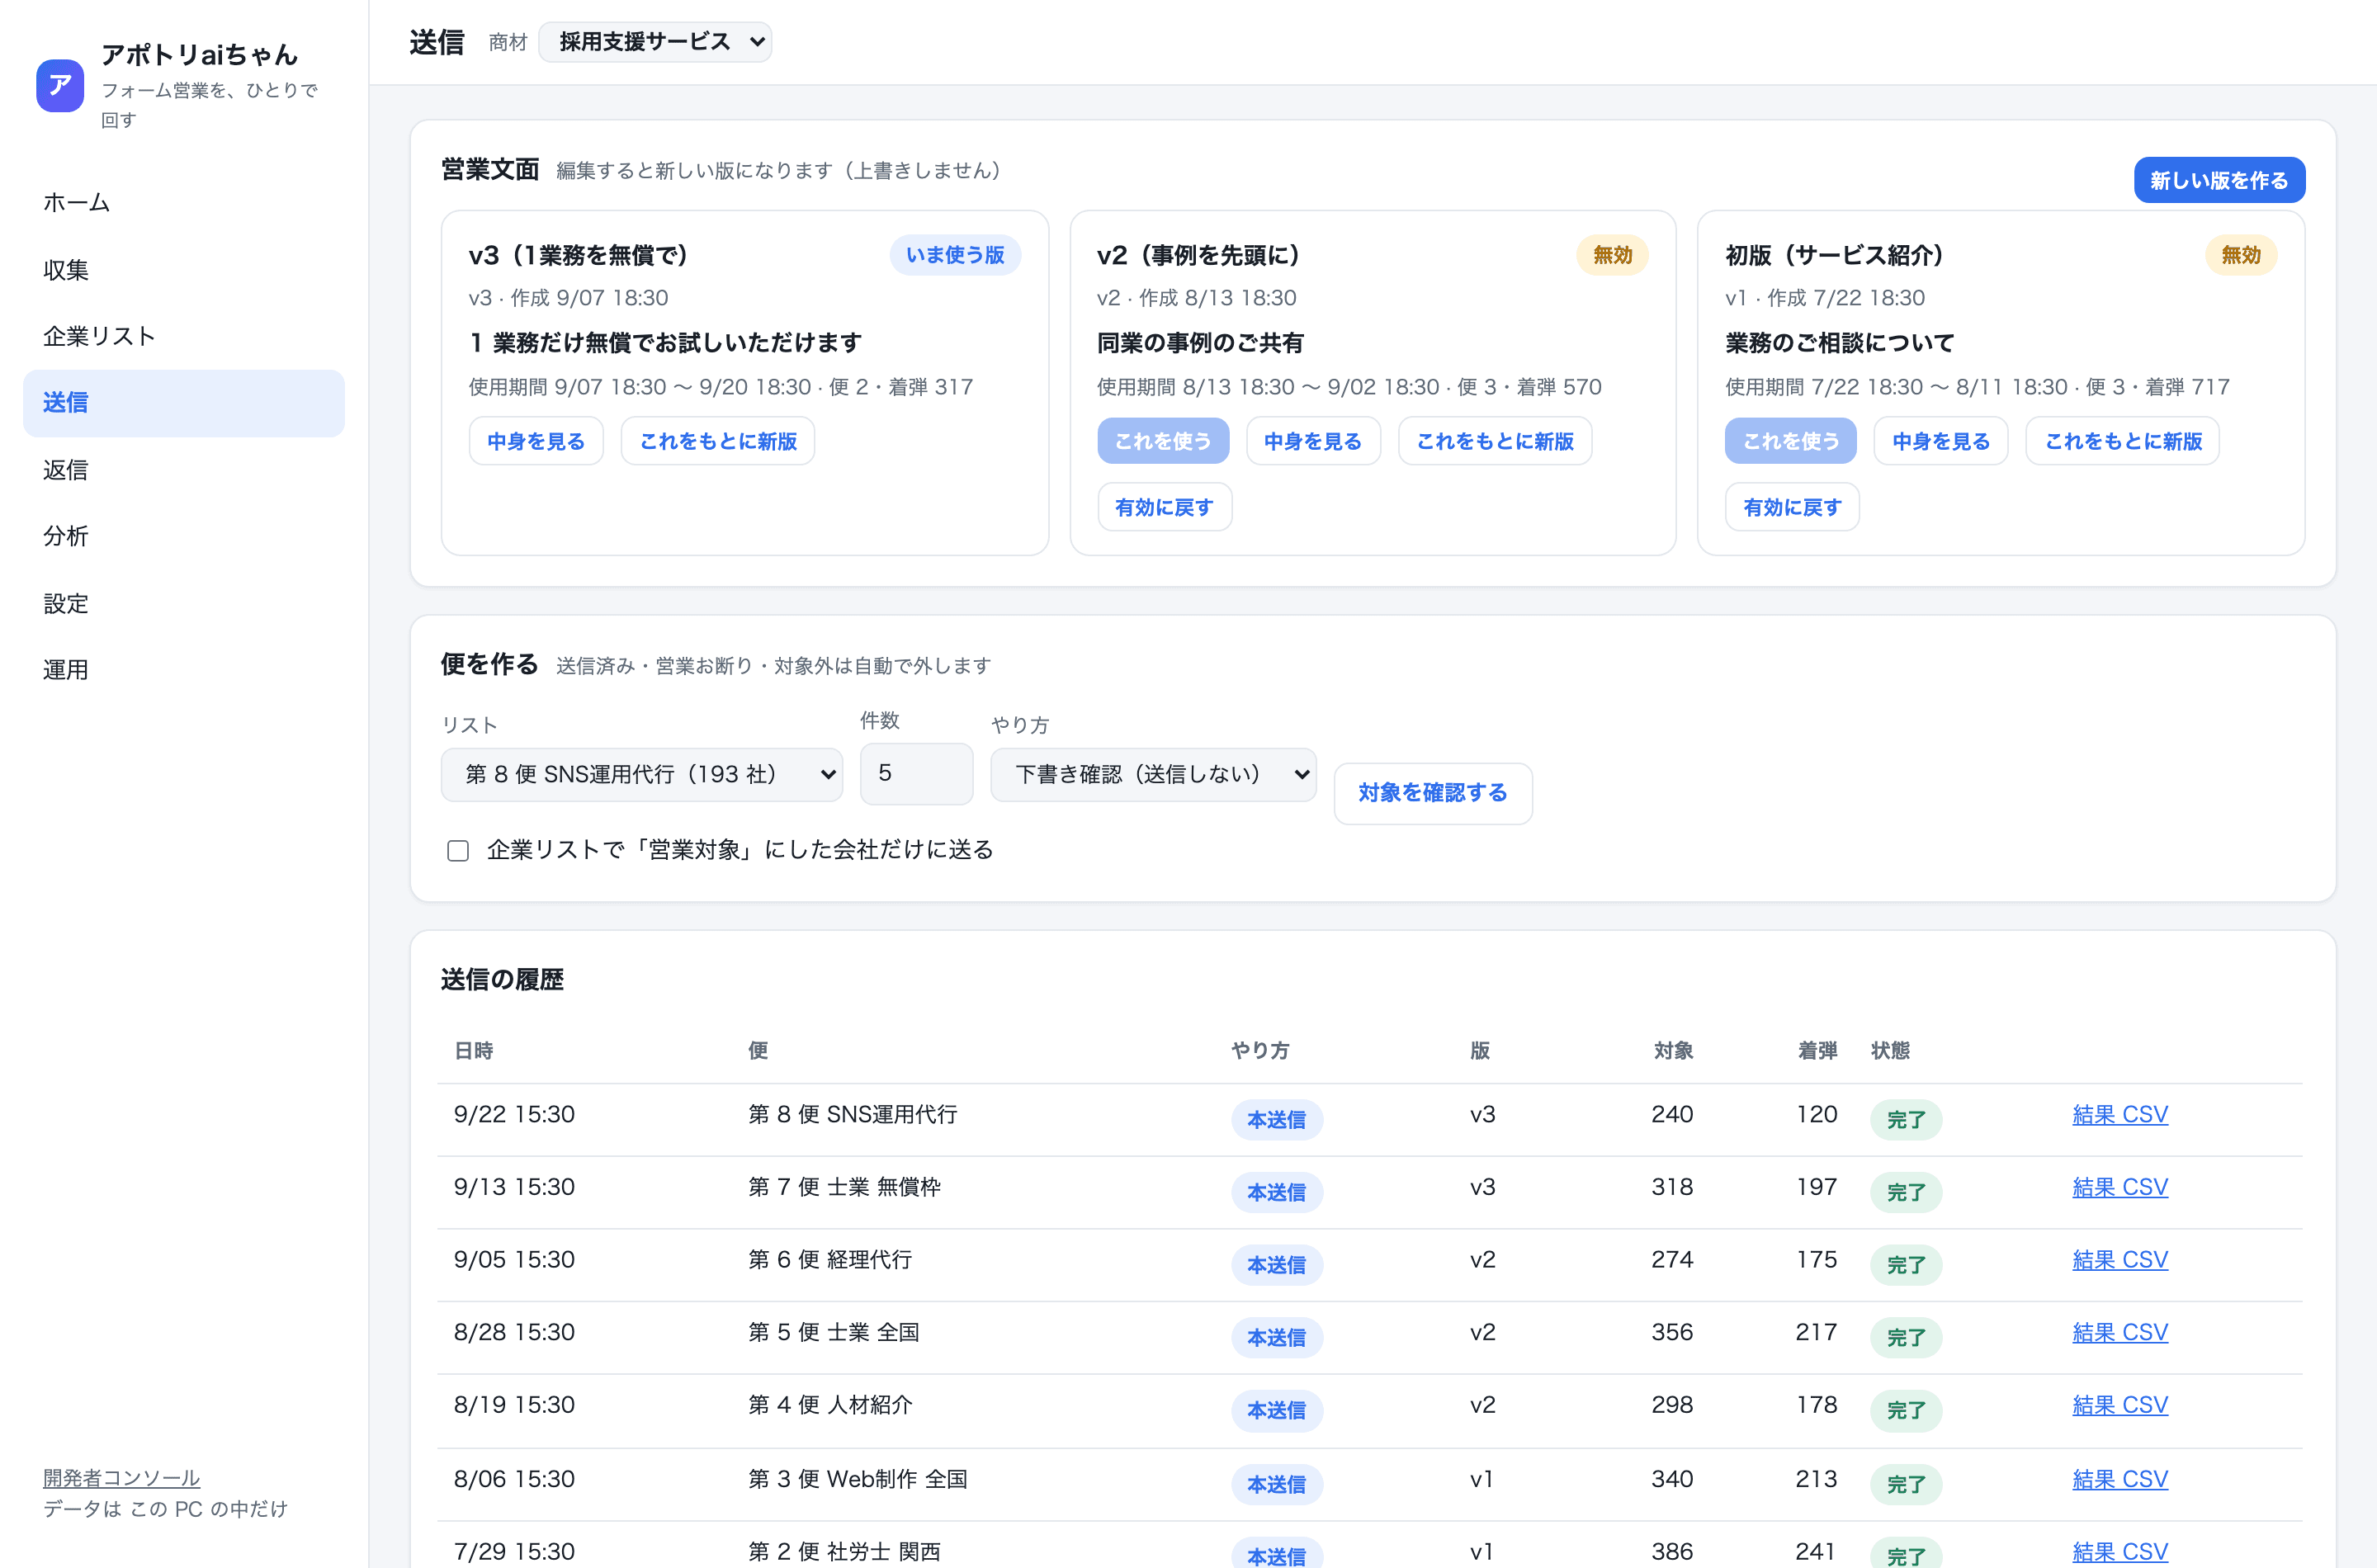The height and width of the screenshot is (1568, 2377).
Task: Open 運用 in the sidebar
Action: coord(183,669)
